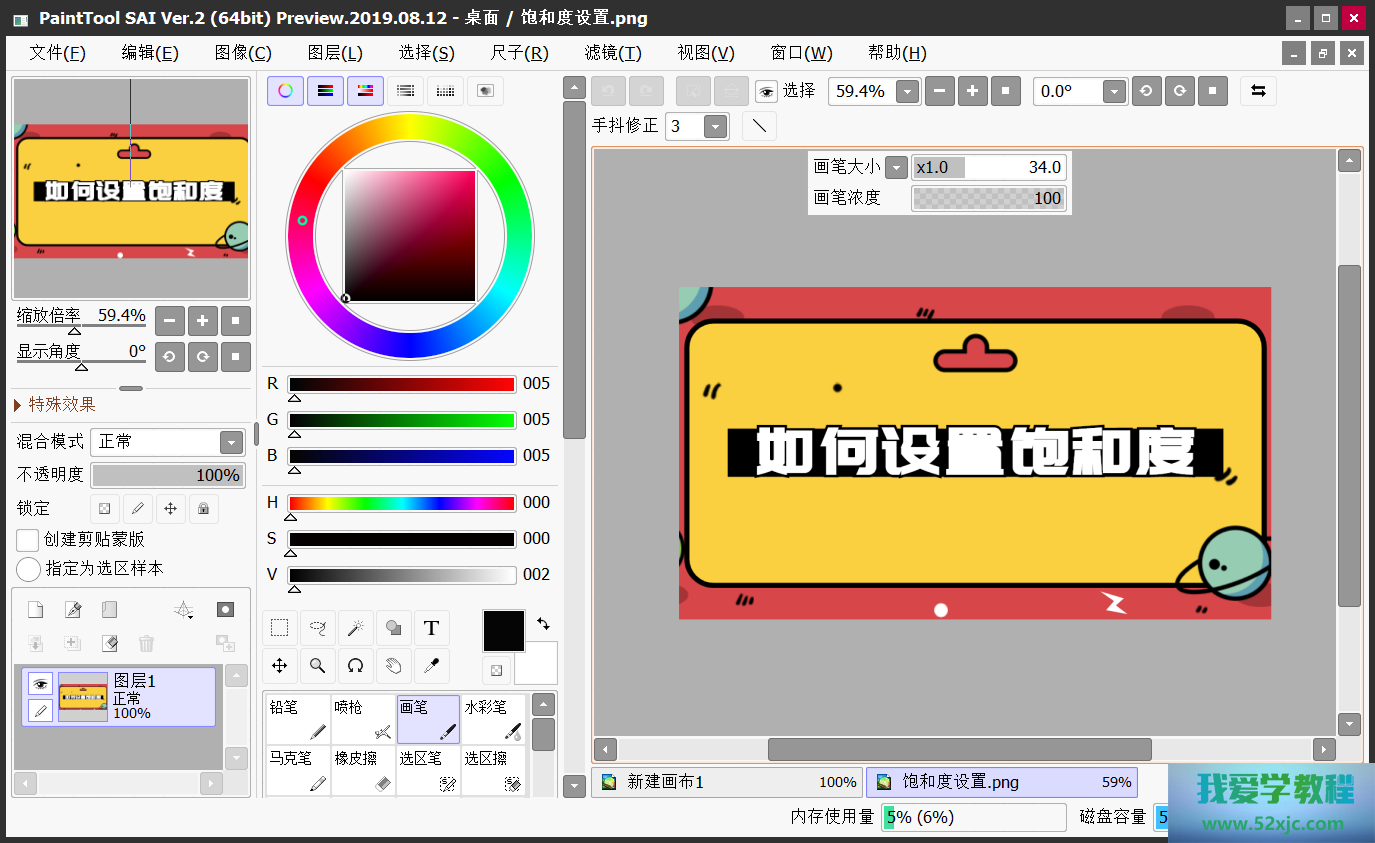
Task: Select the move layer tool
Action: (x=280, y=665)
